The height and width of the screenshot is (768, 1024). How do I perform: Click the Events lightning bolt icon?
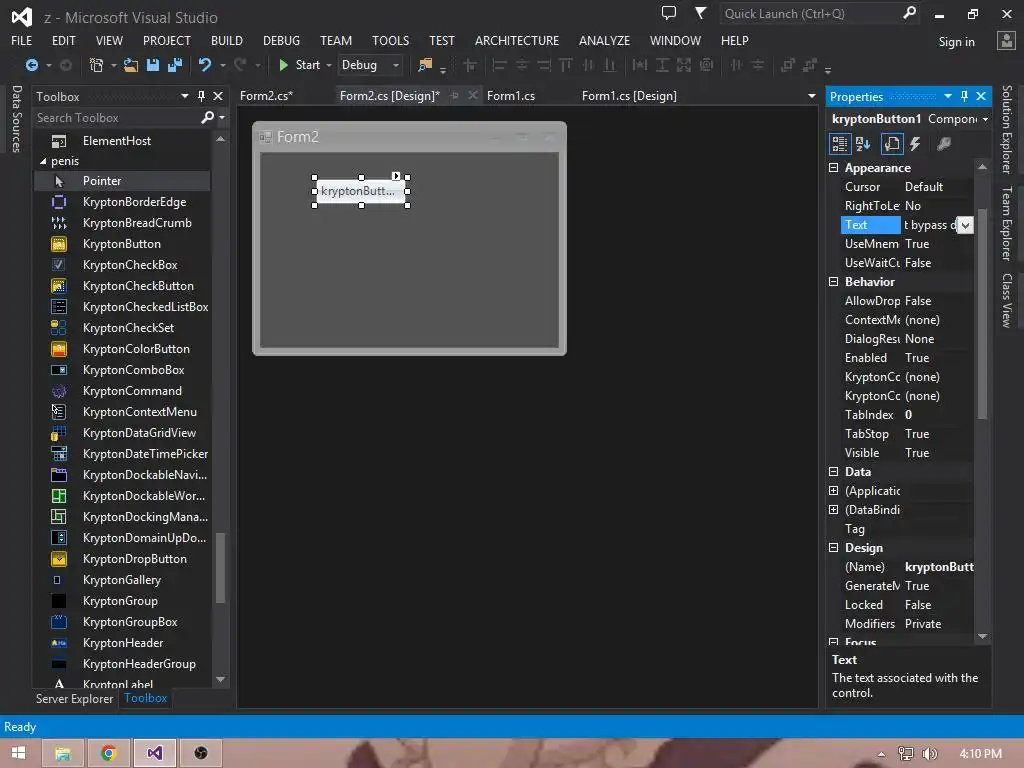point(916,144)
